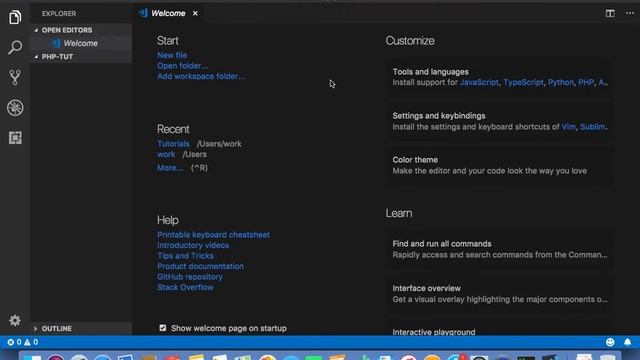640x360 pixels.
Task: Open Printable keyboard cheatsheet link
Action: coord(213,235)
